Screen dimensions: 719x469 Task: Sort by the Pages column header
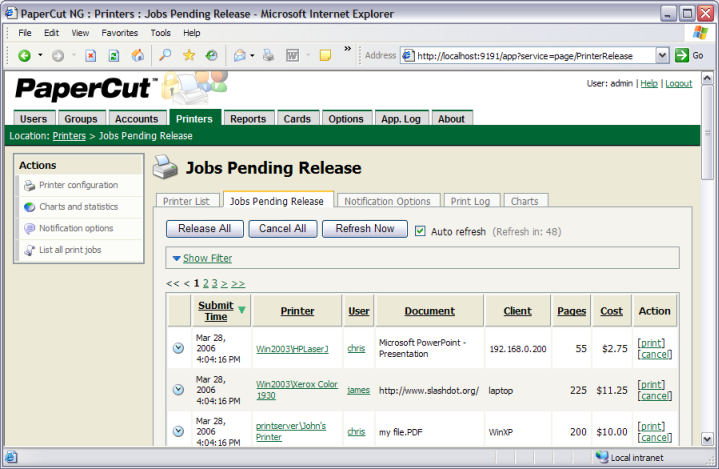coord(571,311)
